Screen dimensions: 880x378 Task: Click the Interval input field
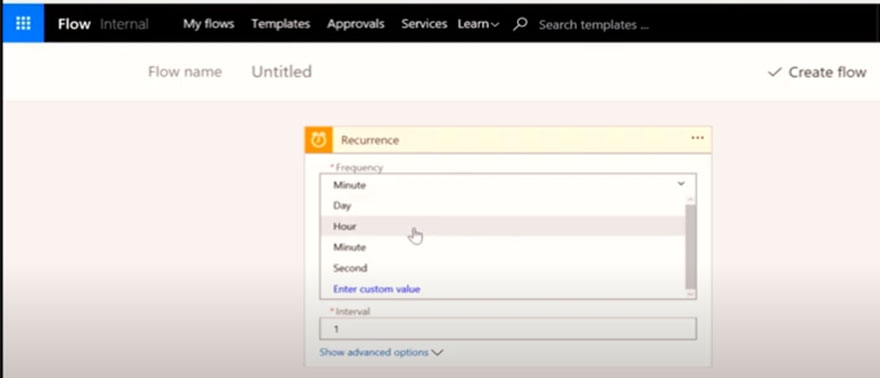pos(508,329)
